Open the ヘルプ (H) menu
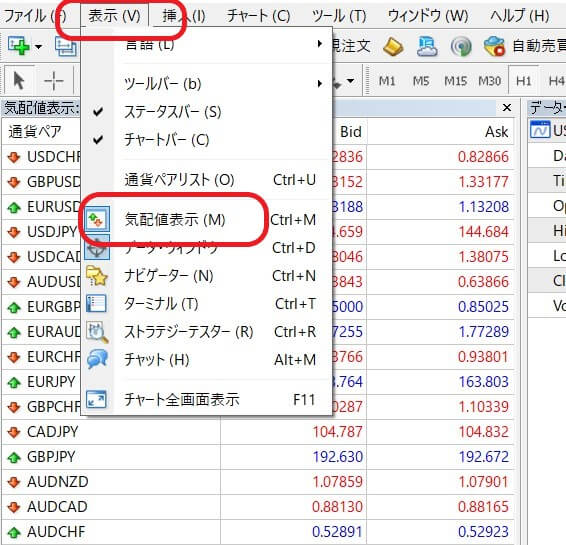The width and height of the screenshot is (566, 545). tap(519, 16)
